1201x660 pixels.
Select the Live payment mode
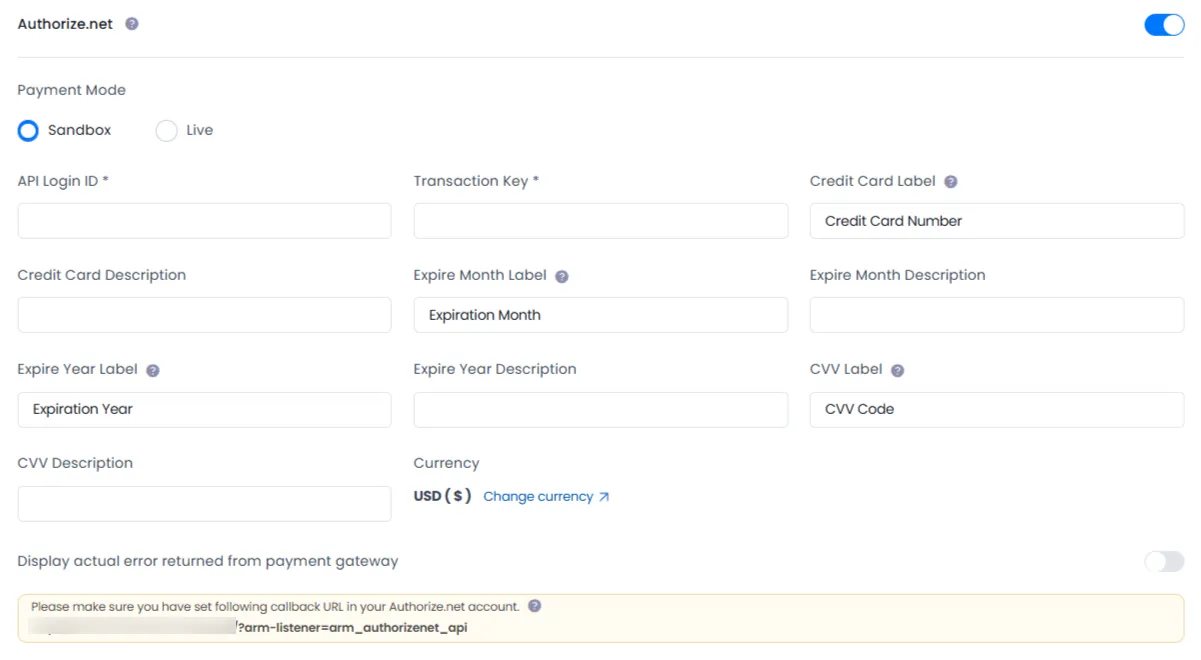tap(166, 130)
